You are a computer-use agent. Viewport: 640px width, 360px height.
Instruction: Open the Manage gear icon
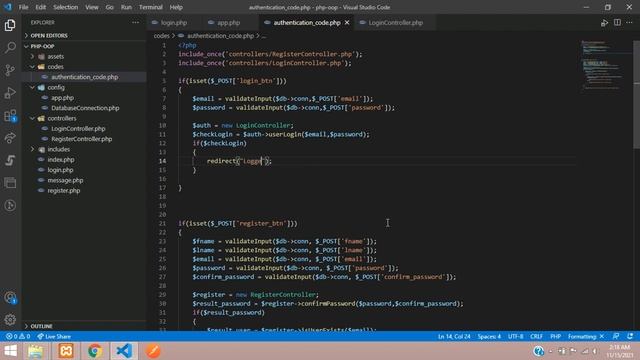pyautogui.click(x=10, y=320)
